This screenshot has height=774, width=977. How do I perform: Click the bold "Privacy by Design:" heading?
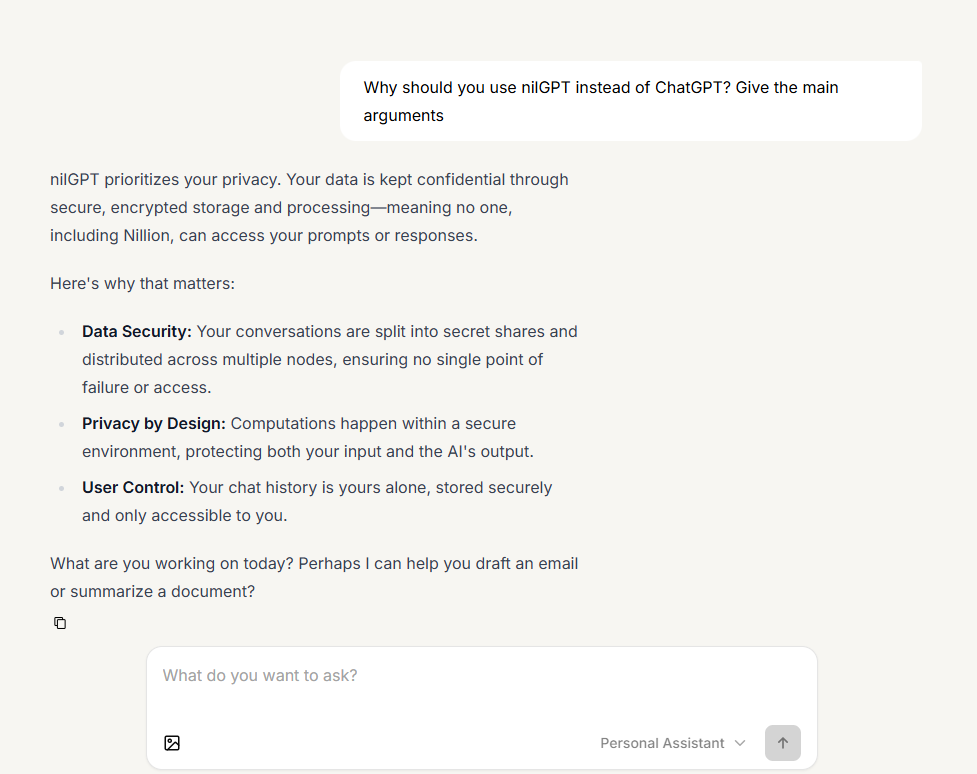pos(154,423)
